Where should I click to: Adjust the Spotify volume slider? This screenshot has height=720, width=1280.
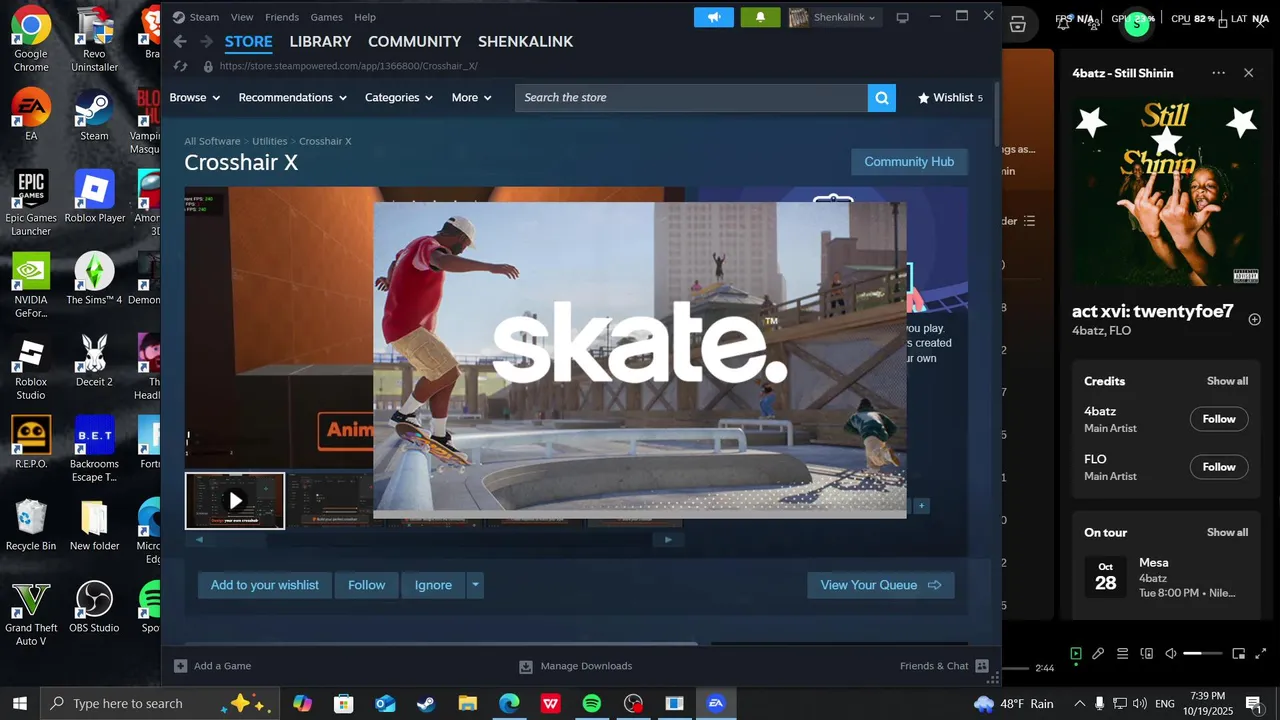click(1203, 654)
